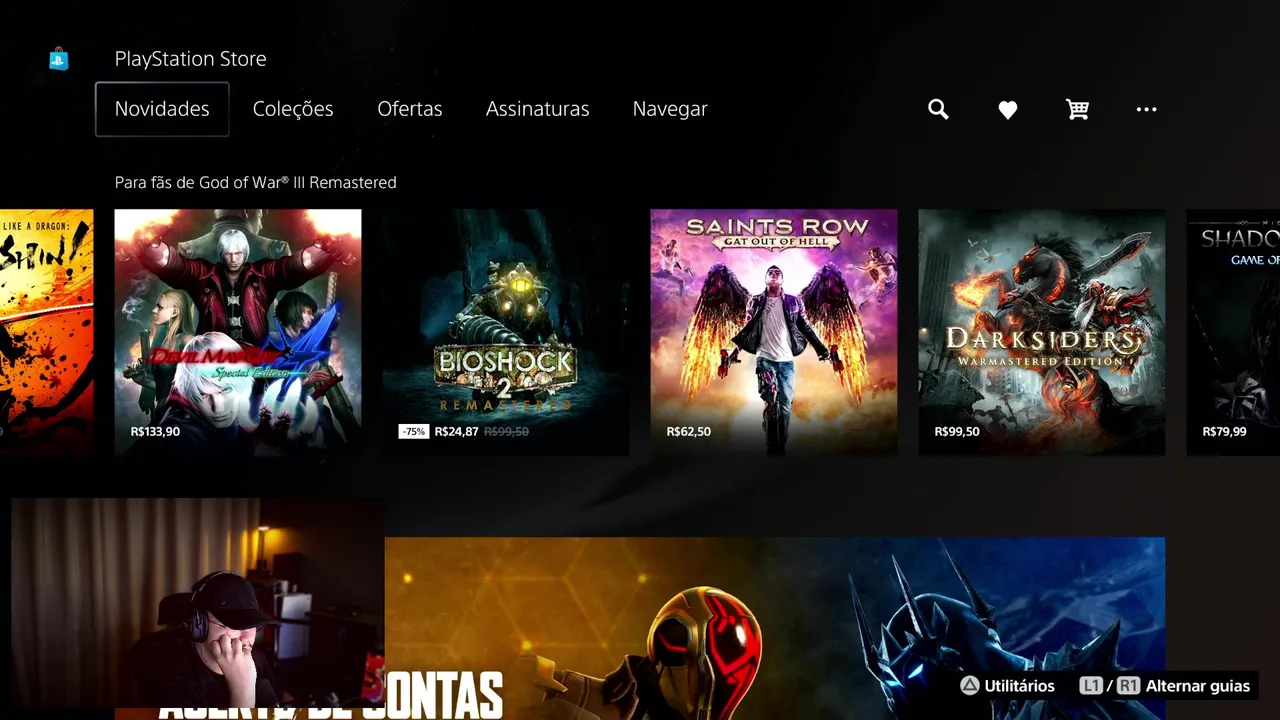Viewport: 1280px width, 720px height.
Task: Open the Assinaturas tab
Action: pos(538,109)
